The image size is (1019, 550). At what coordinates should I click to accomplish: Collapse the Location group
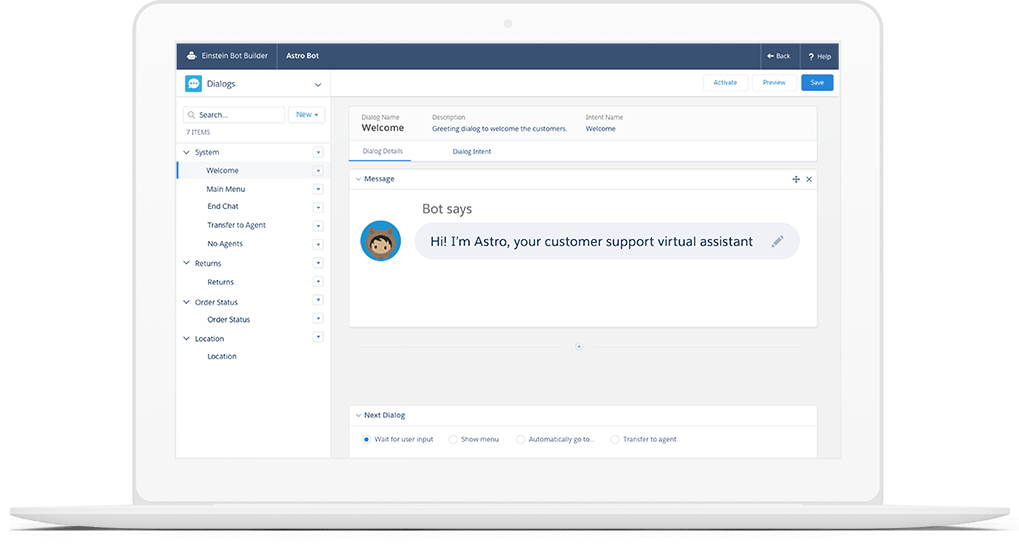pos(187,339)
